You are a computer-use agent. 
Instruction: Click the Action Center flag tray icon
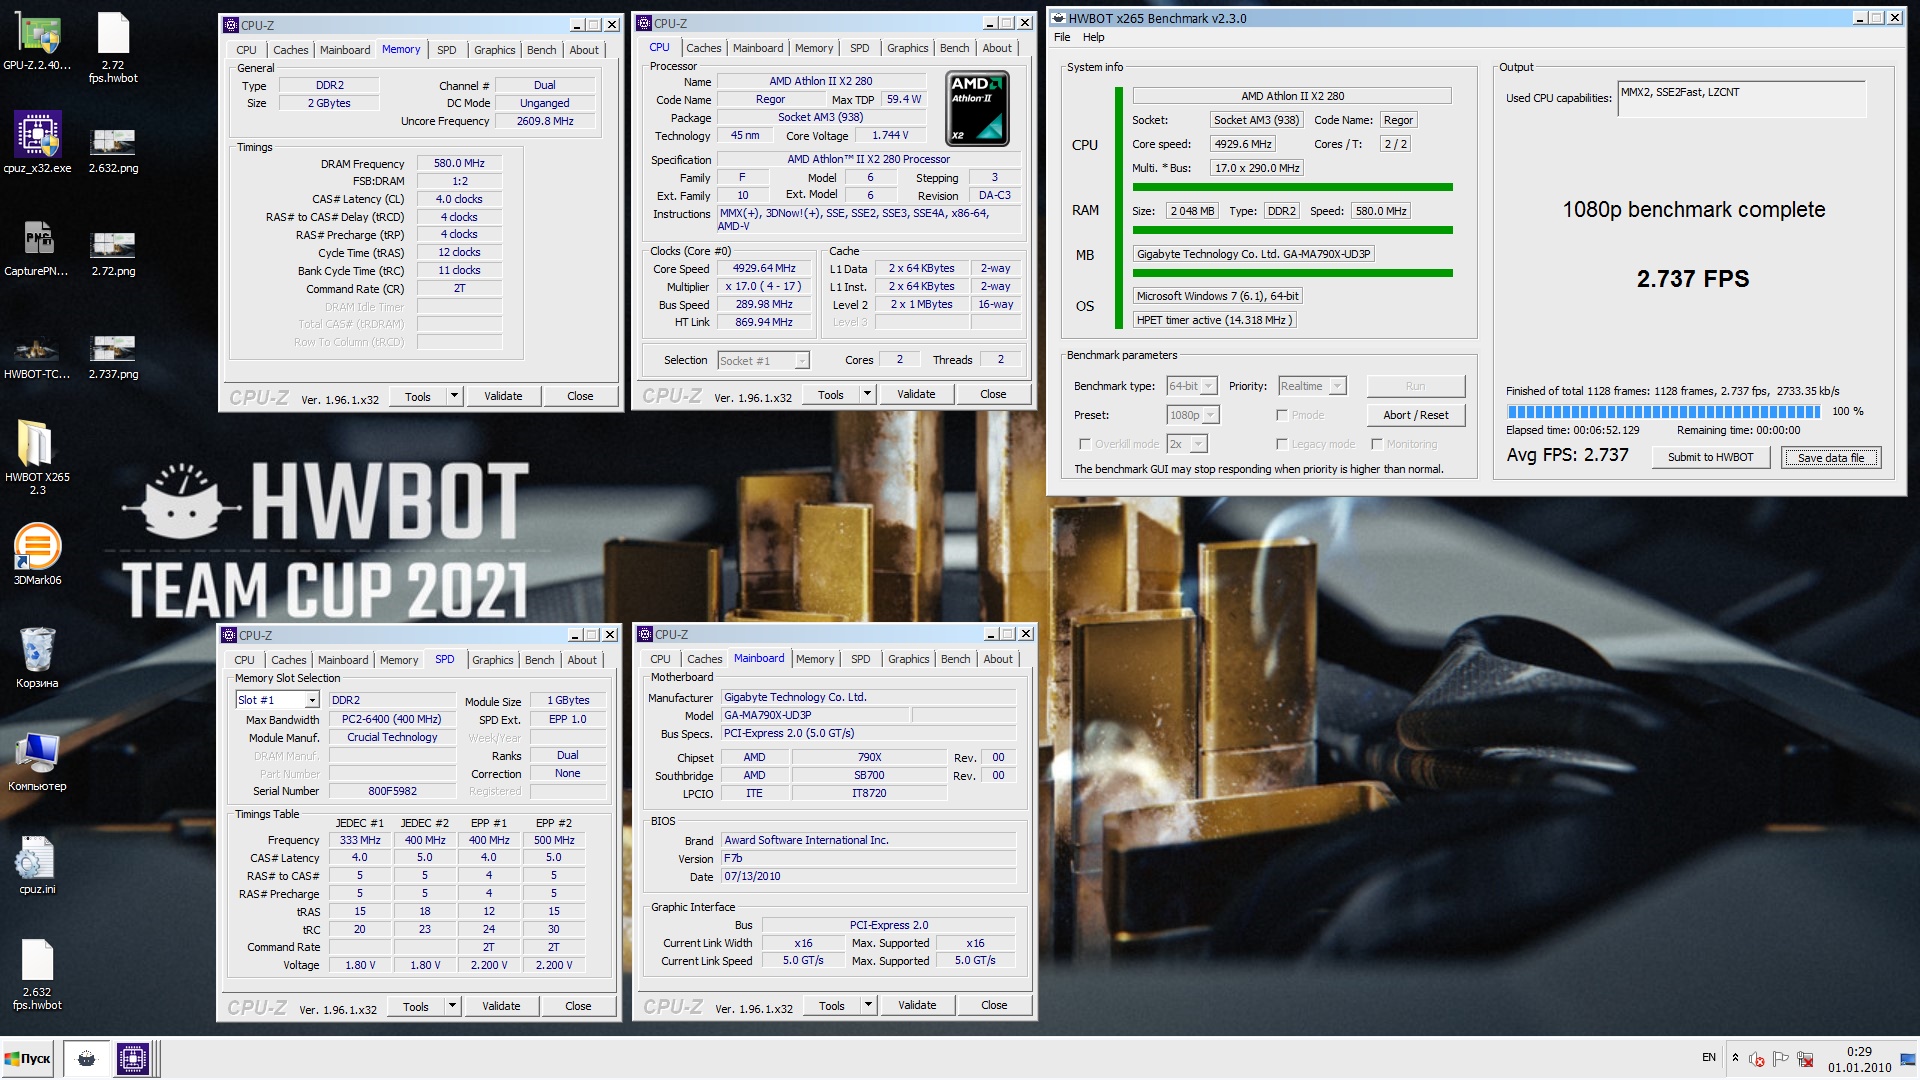[1780, 1059]
